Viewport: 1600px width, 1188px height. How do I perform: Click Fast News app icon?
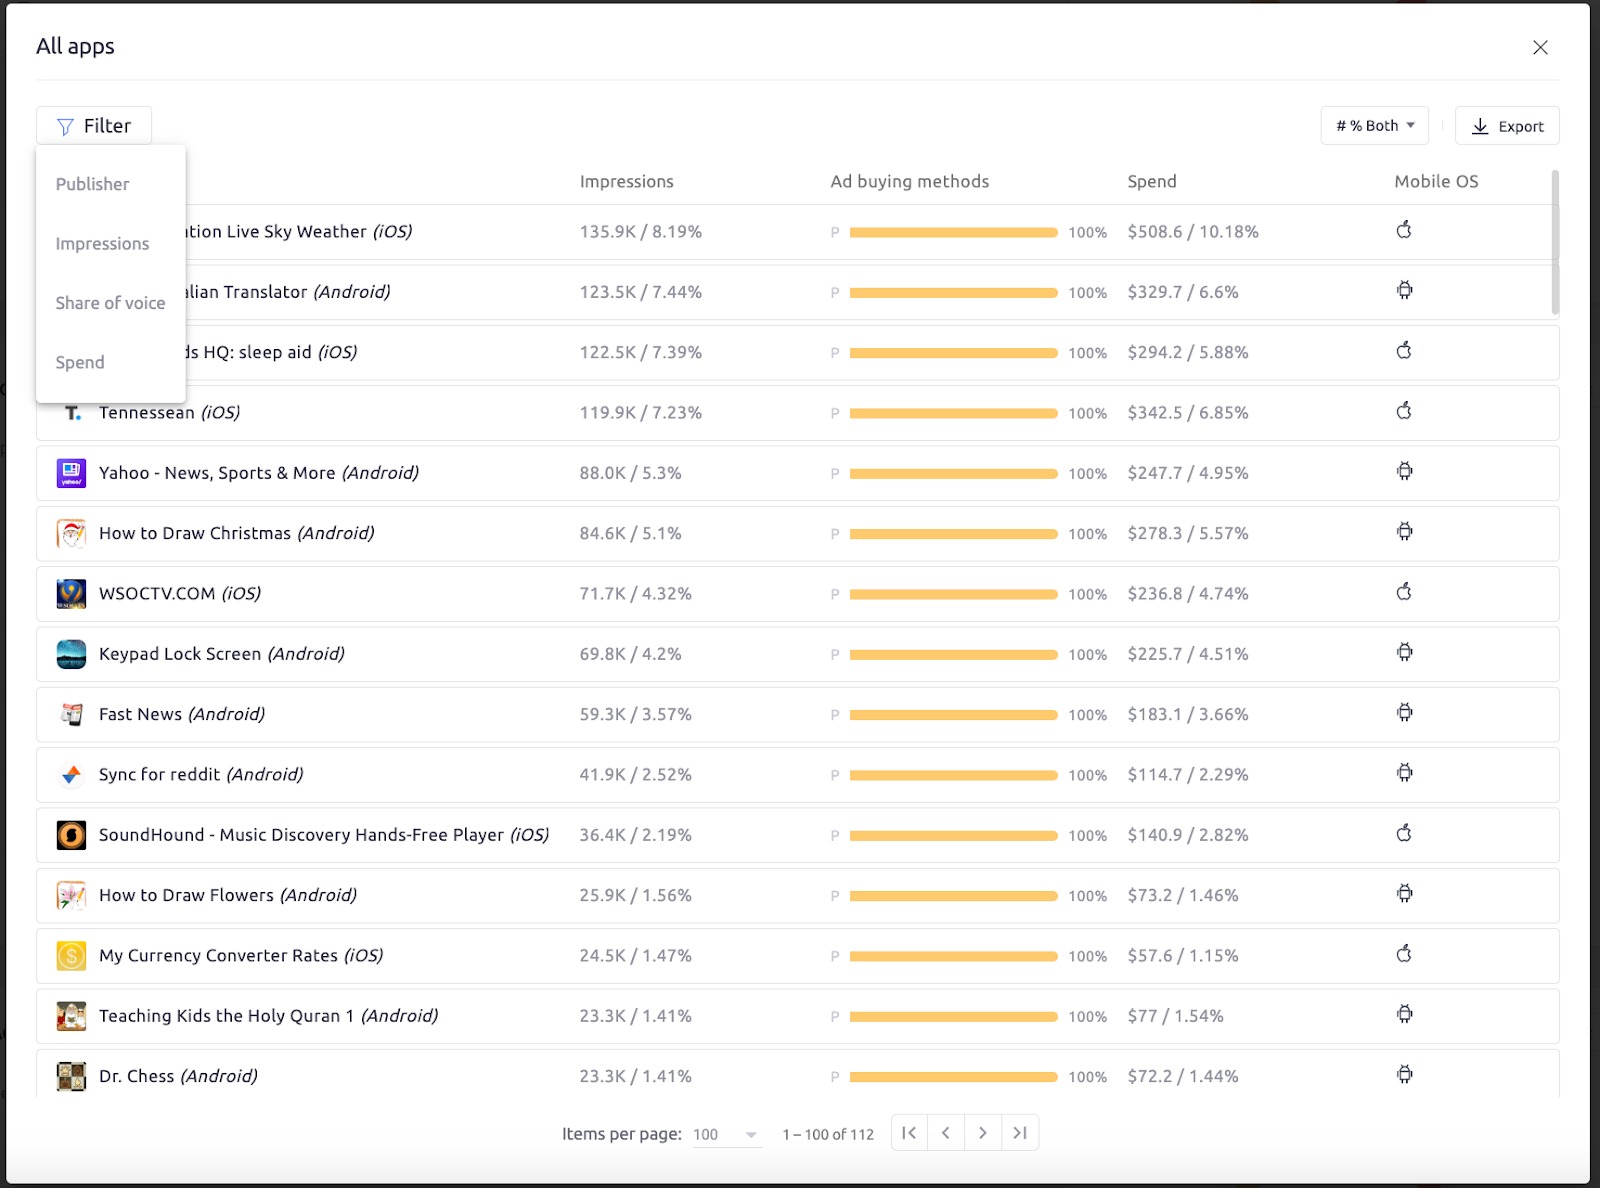pyautogui.click(x=71, y=714)
